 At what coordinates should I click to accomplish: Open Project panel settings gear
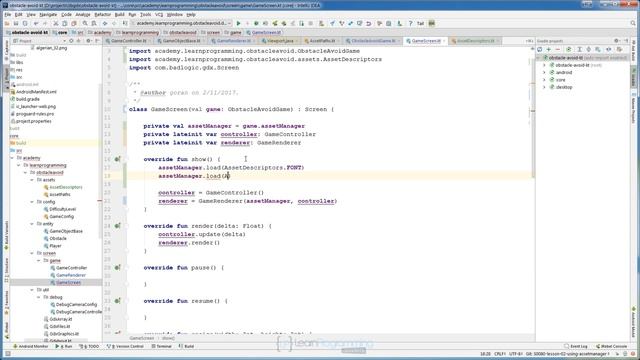(x=88, y=41)
